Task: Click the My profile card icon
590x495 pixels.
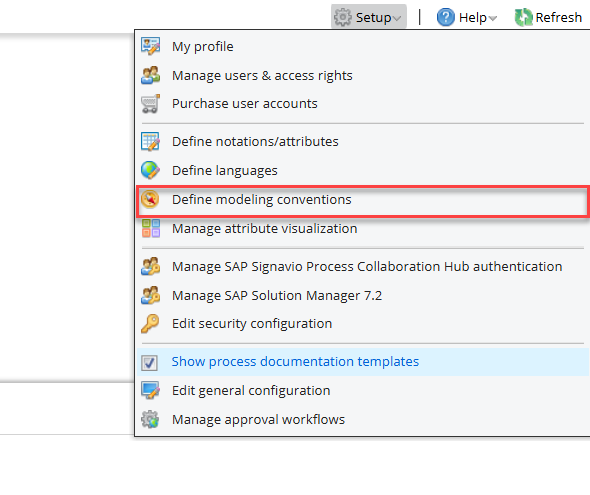Action: point(151,46)
